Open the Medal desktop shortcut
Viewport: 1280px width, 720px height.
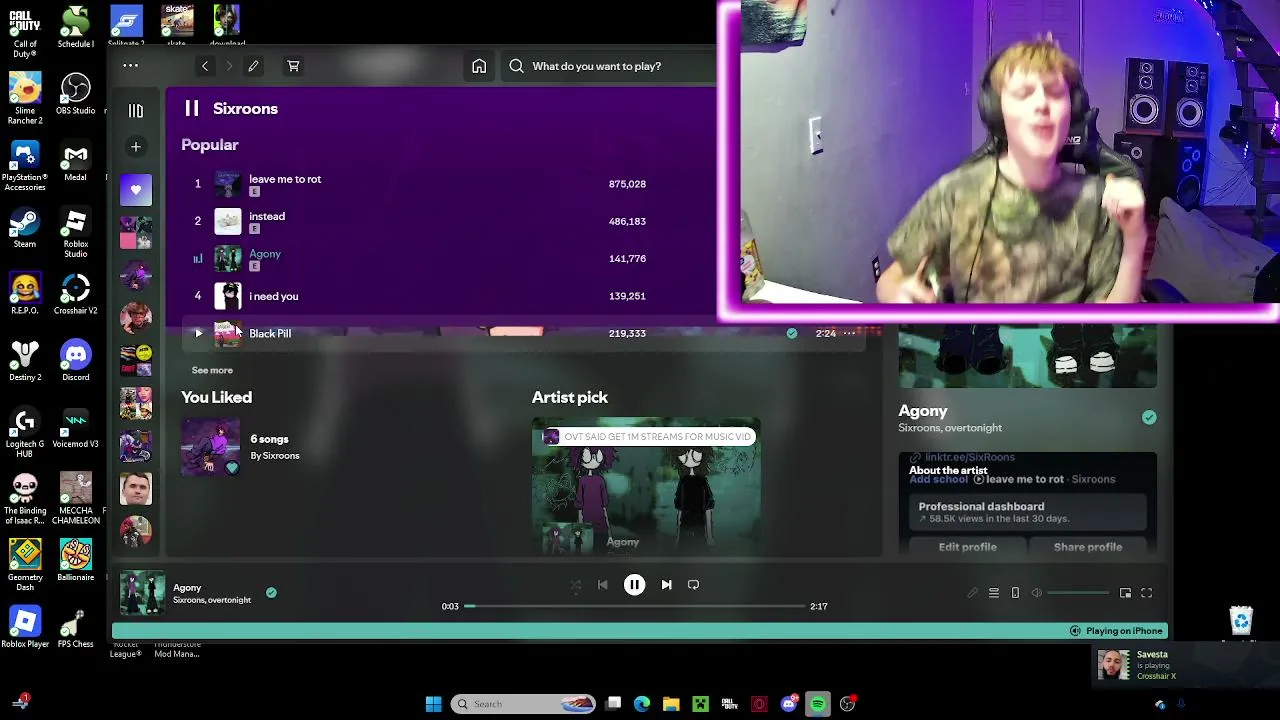click(76, 161)
